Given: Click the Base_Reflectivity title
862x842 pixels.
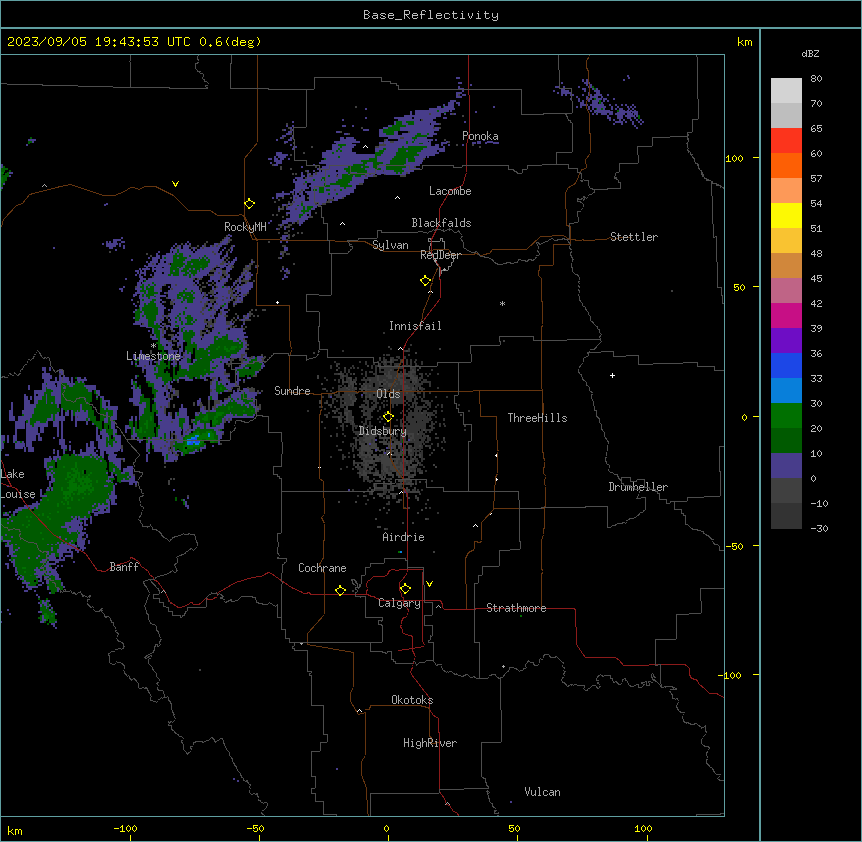Looking at the screenshot, I should (431, 15).
